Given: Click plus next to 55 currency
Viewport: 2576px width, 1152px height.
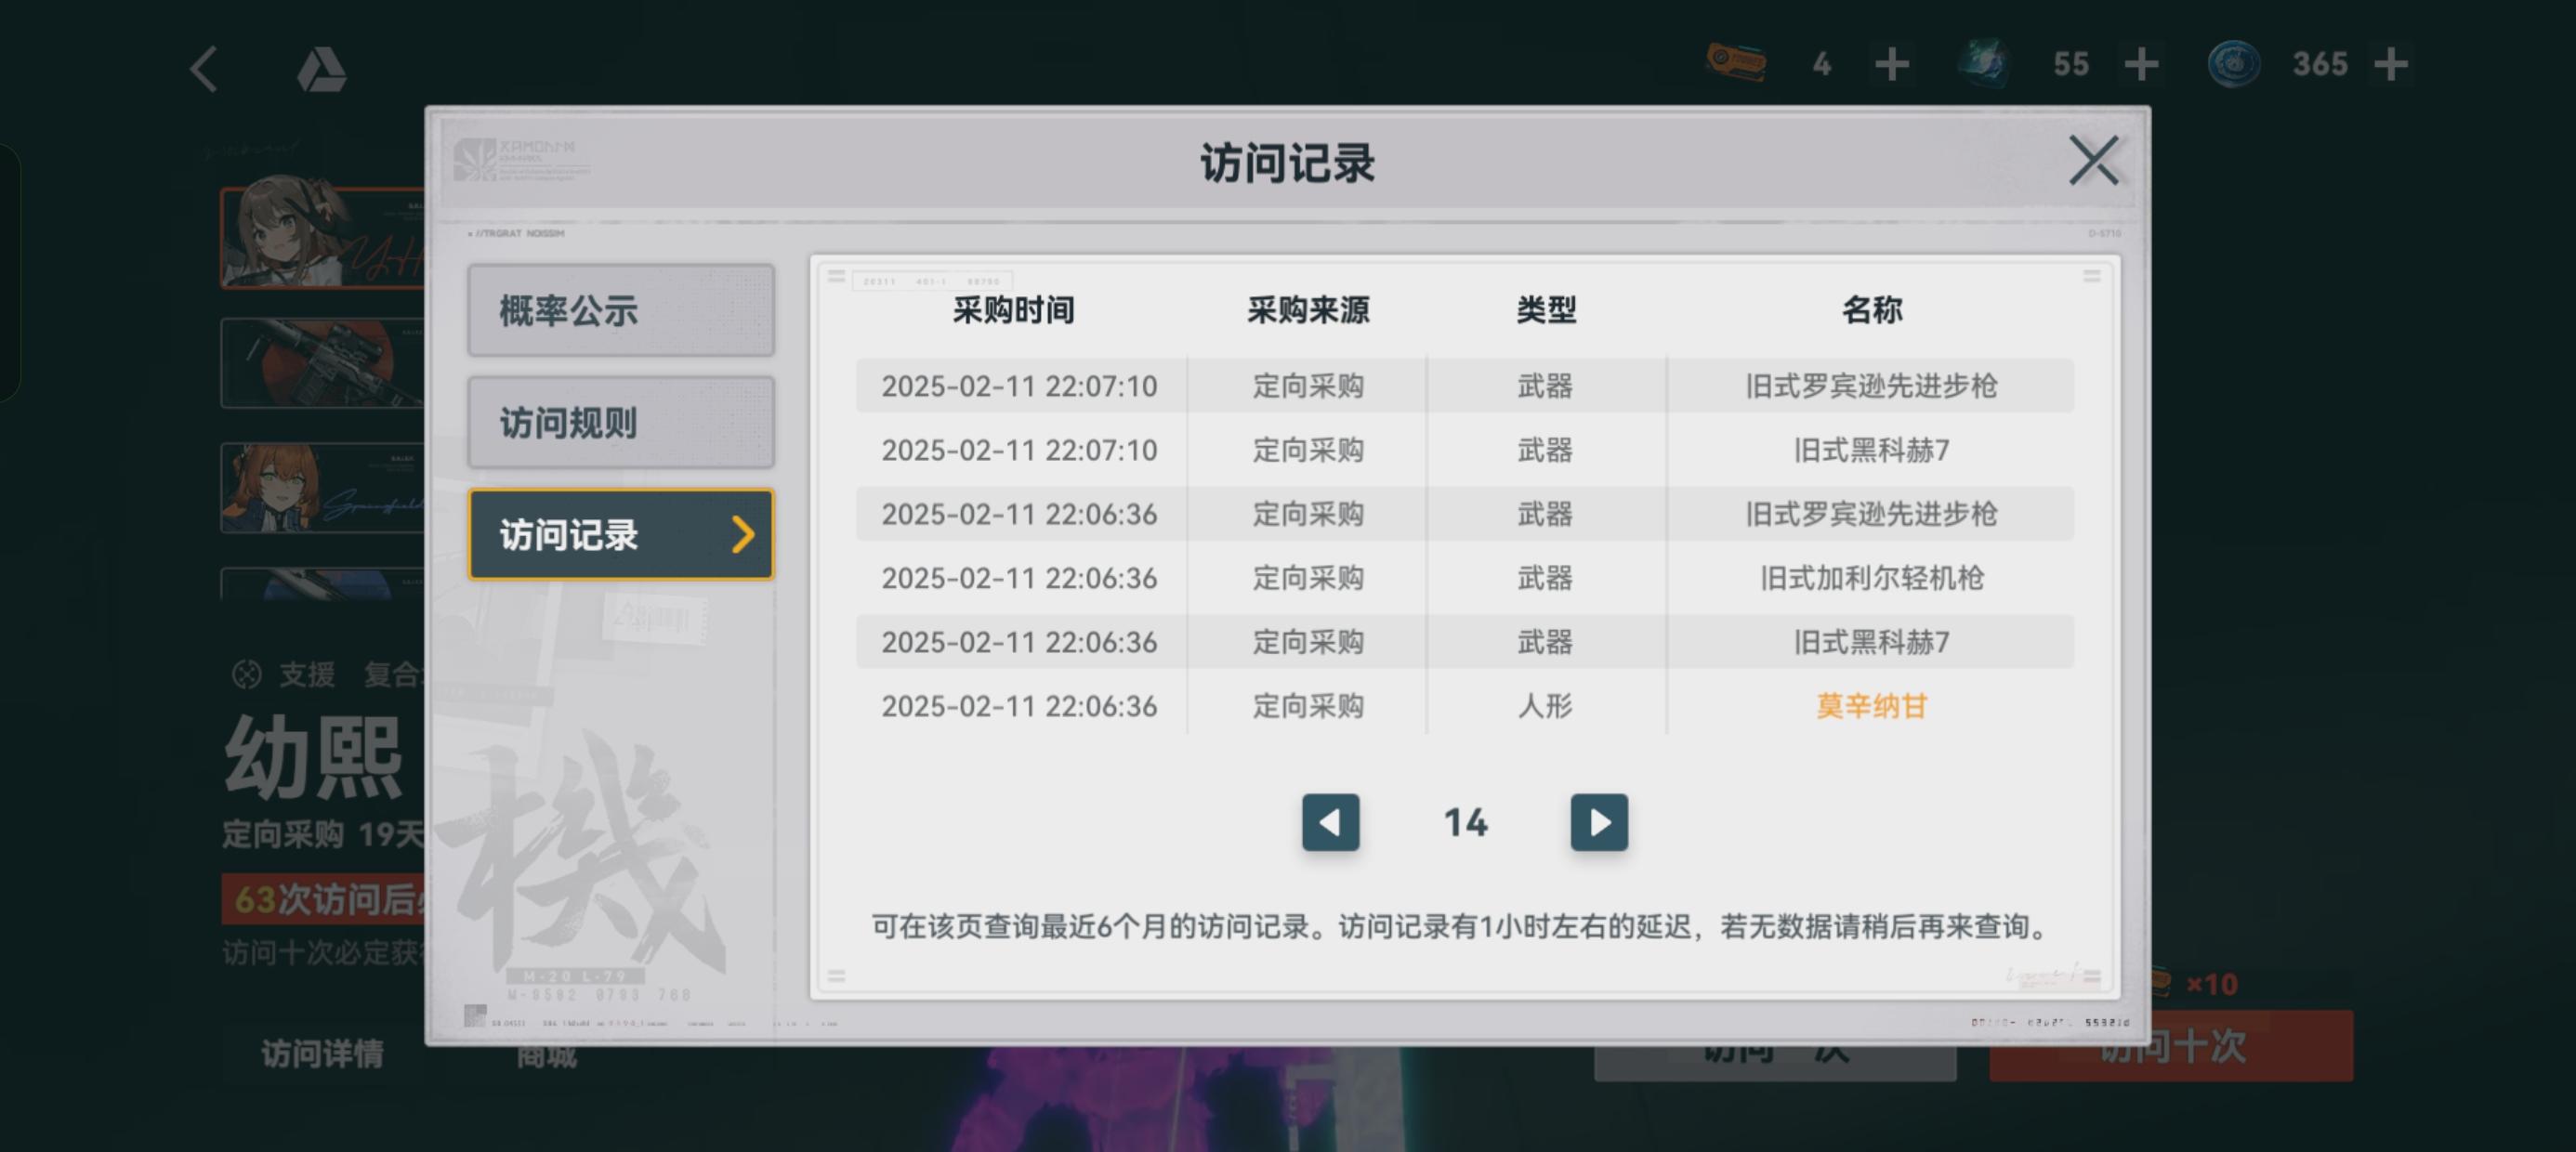Looking at the screenshot, I should click(2141, 65).
